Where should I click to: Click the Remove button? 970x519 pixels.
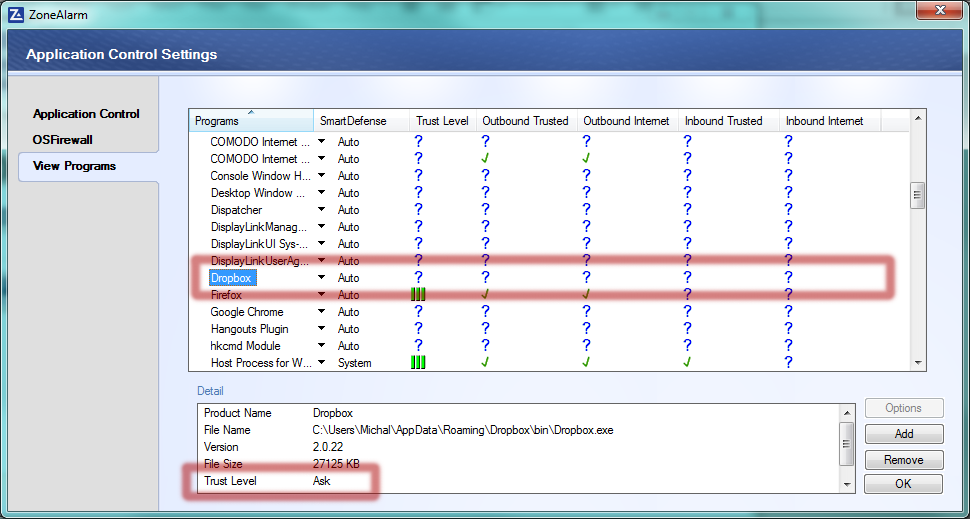tap(904, 460)
